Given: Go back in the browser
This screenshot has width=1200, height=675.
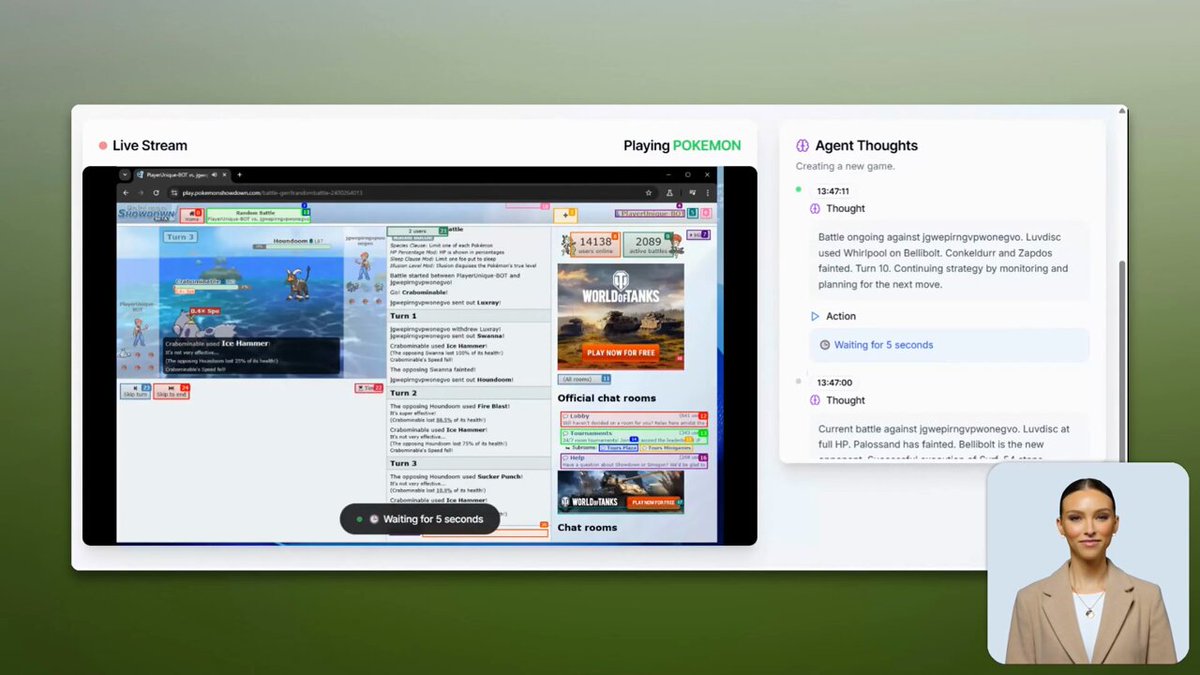Looking at the screenshot, I should 126,192.
